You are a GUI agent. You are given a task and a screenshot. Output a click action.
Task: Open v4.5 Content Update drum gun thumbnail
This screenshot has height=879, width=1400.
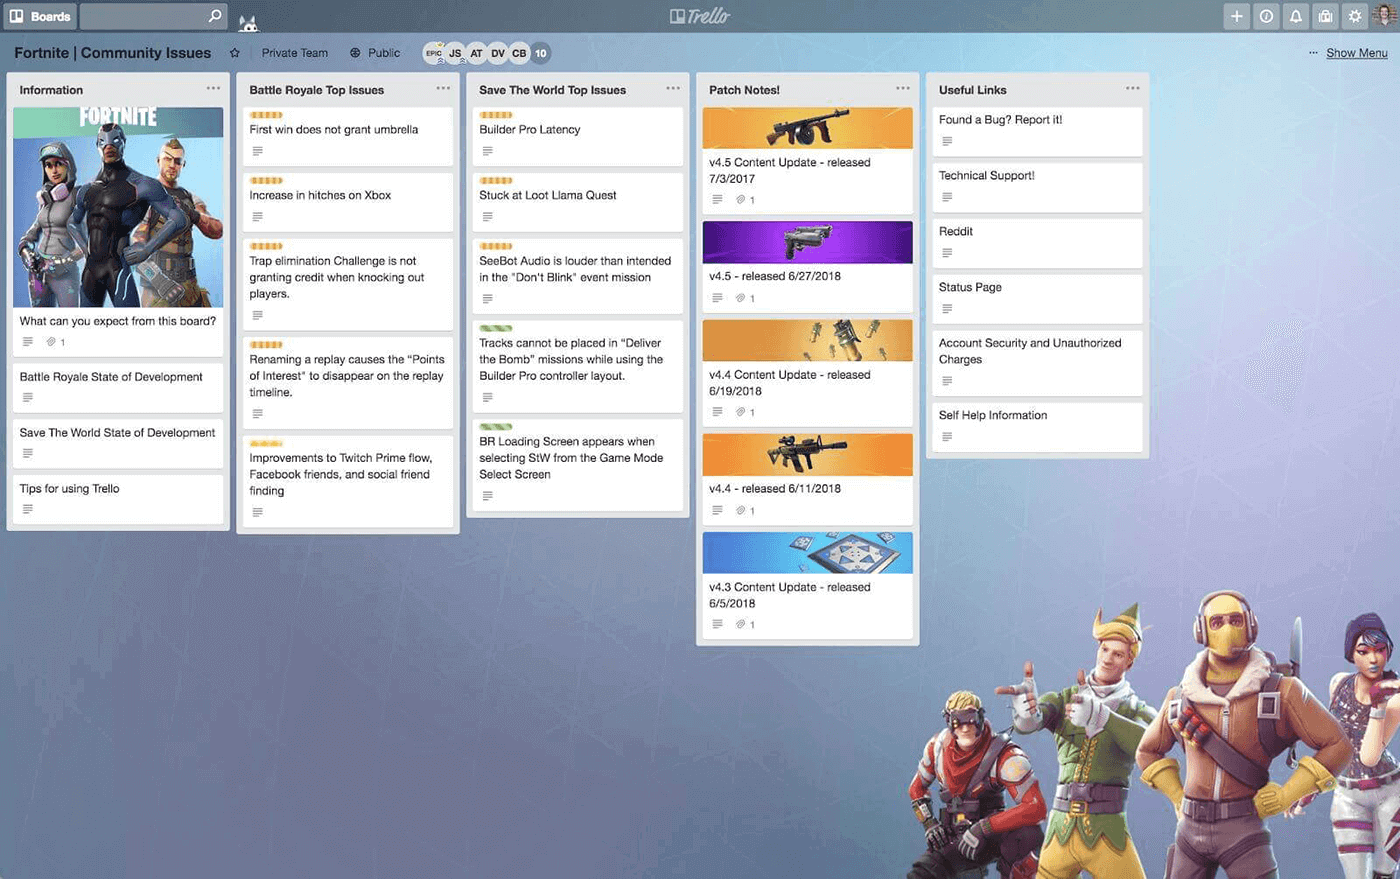coord(808,128)
